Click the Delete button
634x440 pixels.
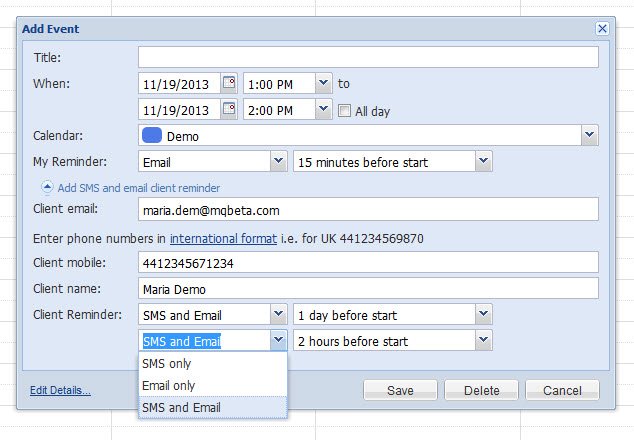pyautogui.click(x=481, y=390)
